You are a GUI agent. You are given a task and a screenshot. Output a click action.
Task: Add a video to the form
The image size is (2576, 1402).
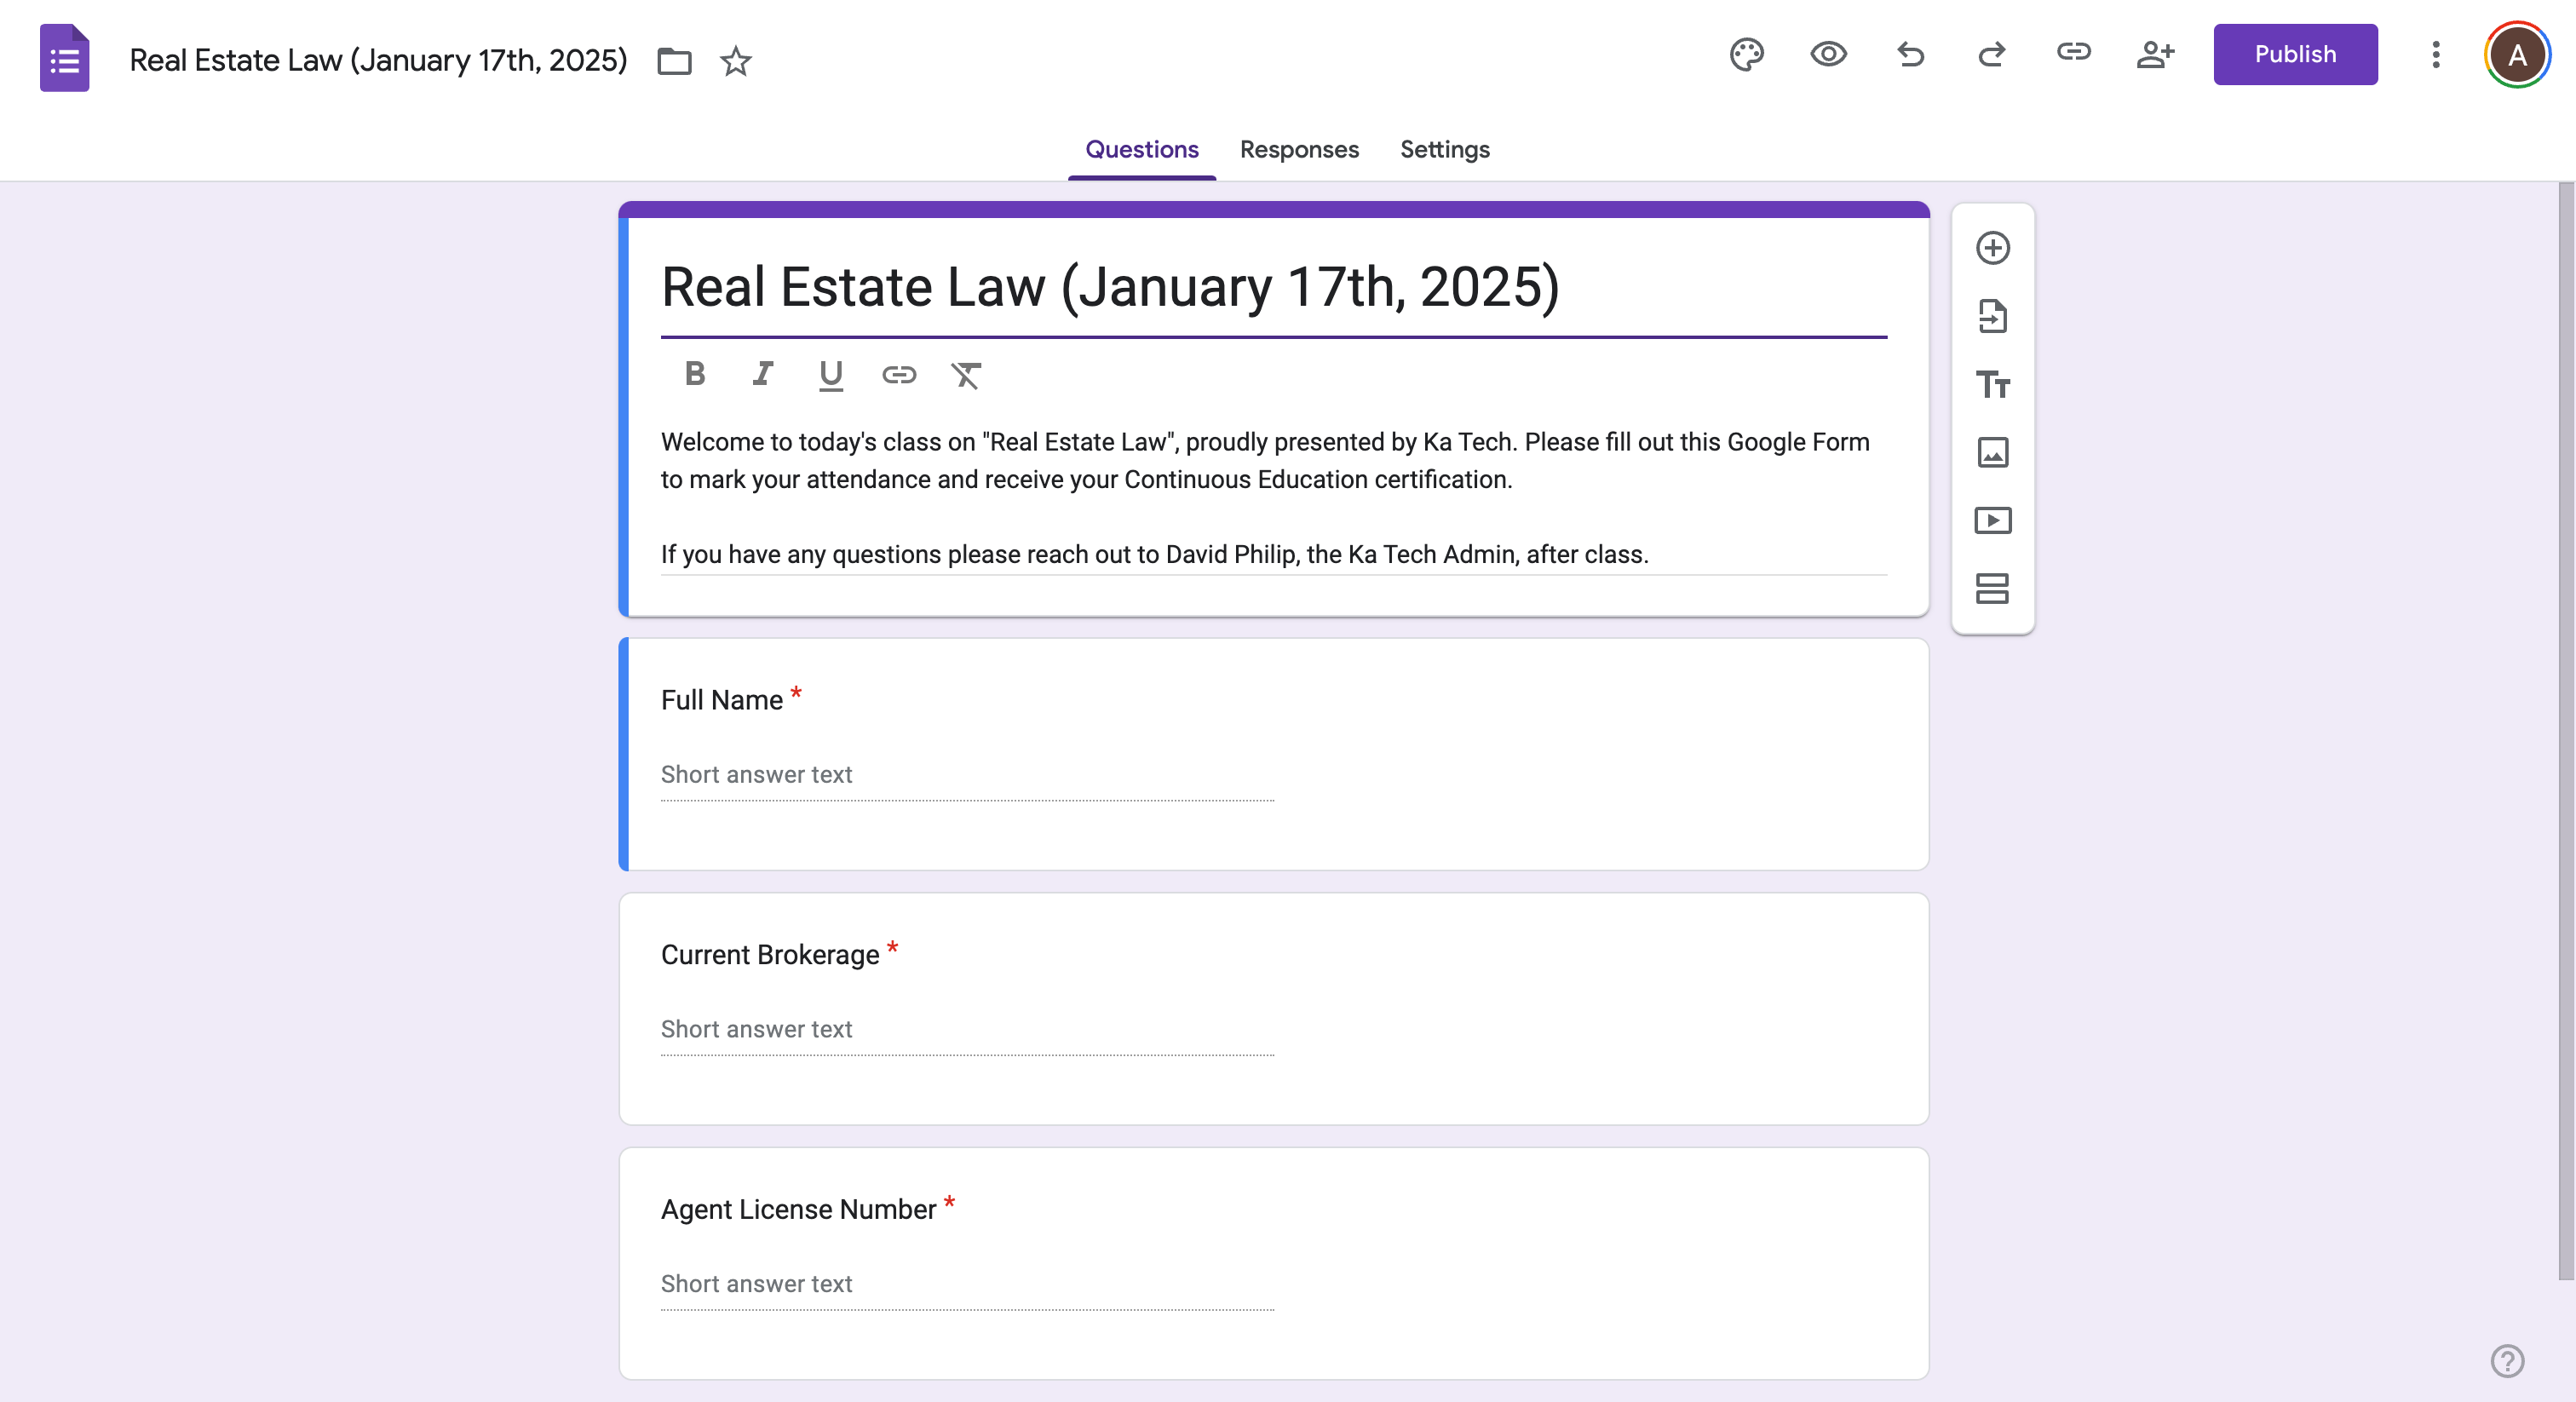(x=1992, y=520)
